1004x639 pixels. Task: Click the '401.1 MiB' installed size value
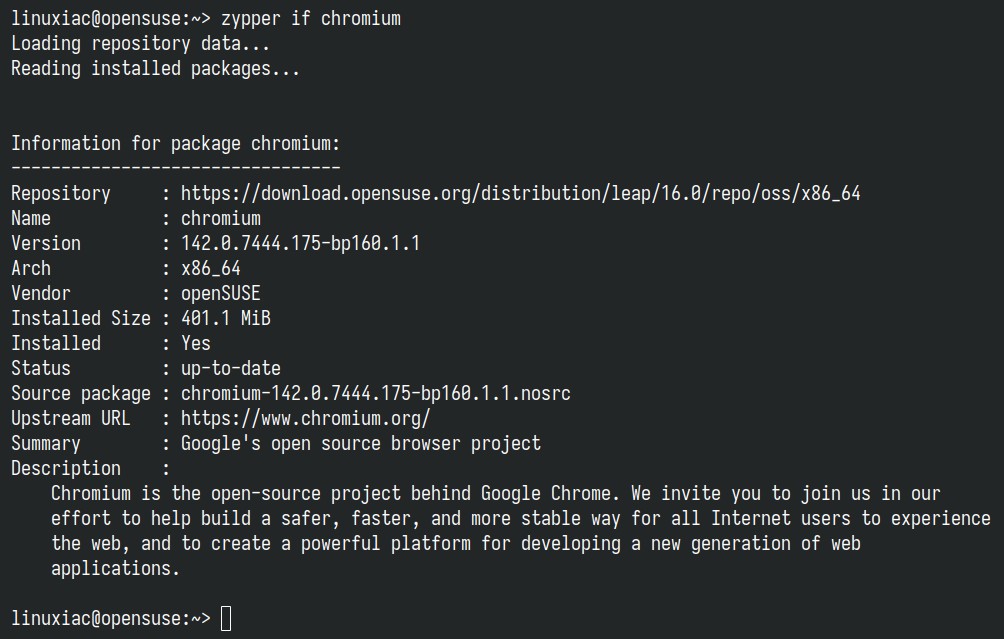[x=225, y=318]
